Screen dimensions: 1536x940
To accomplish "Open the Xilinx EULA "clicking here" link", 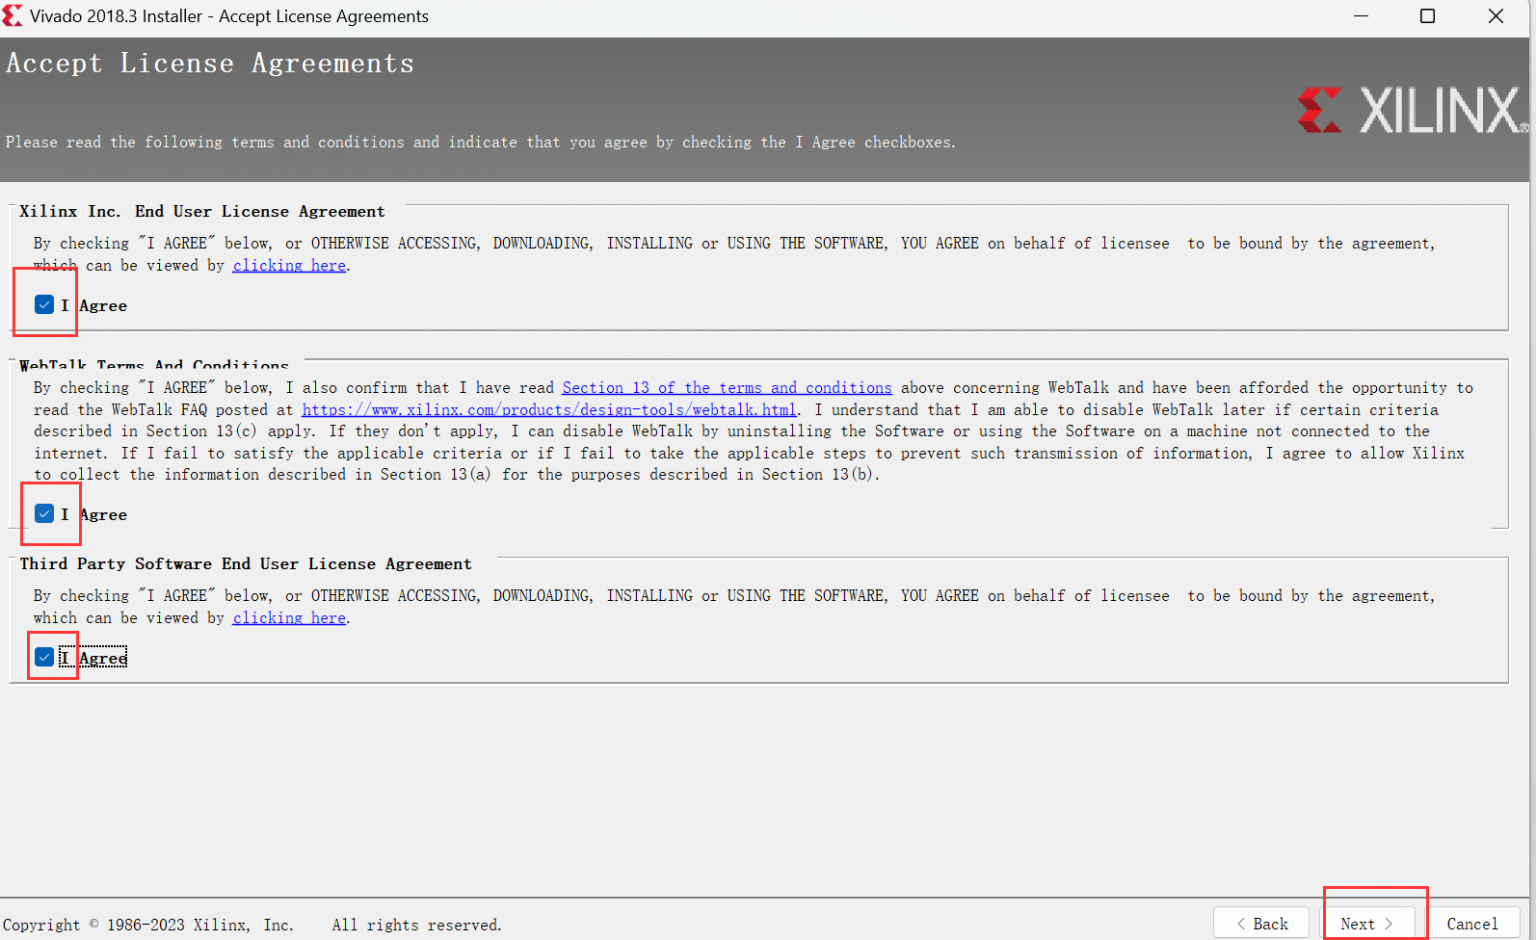I will click(x=289, y=265).
